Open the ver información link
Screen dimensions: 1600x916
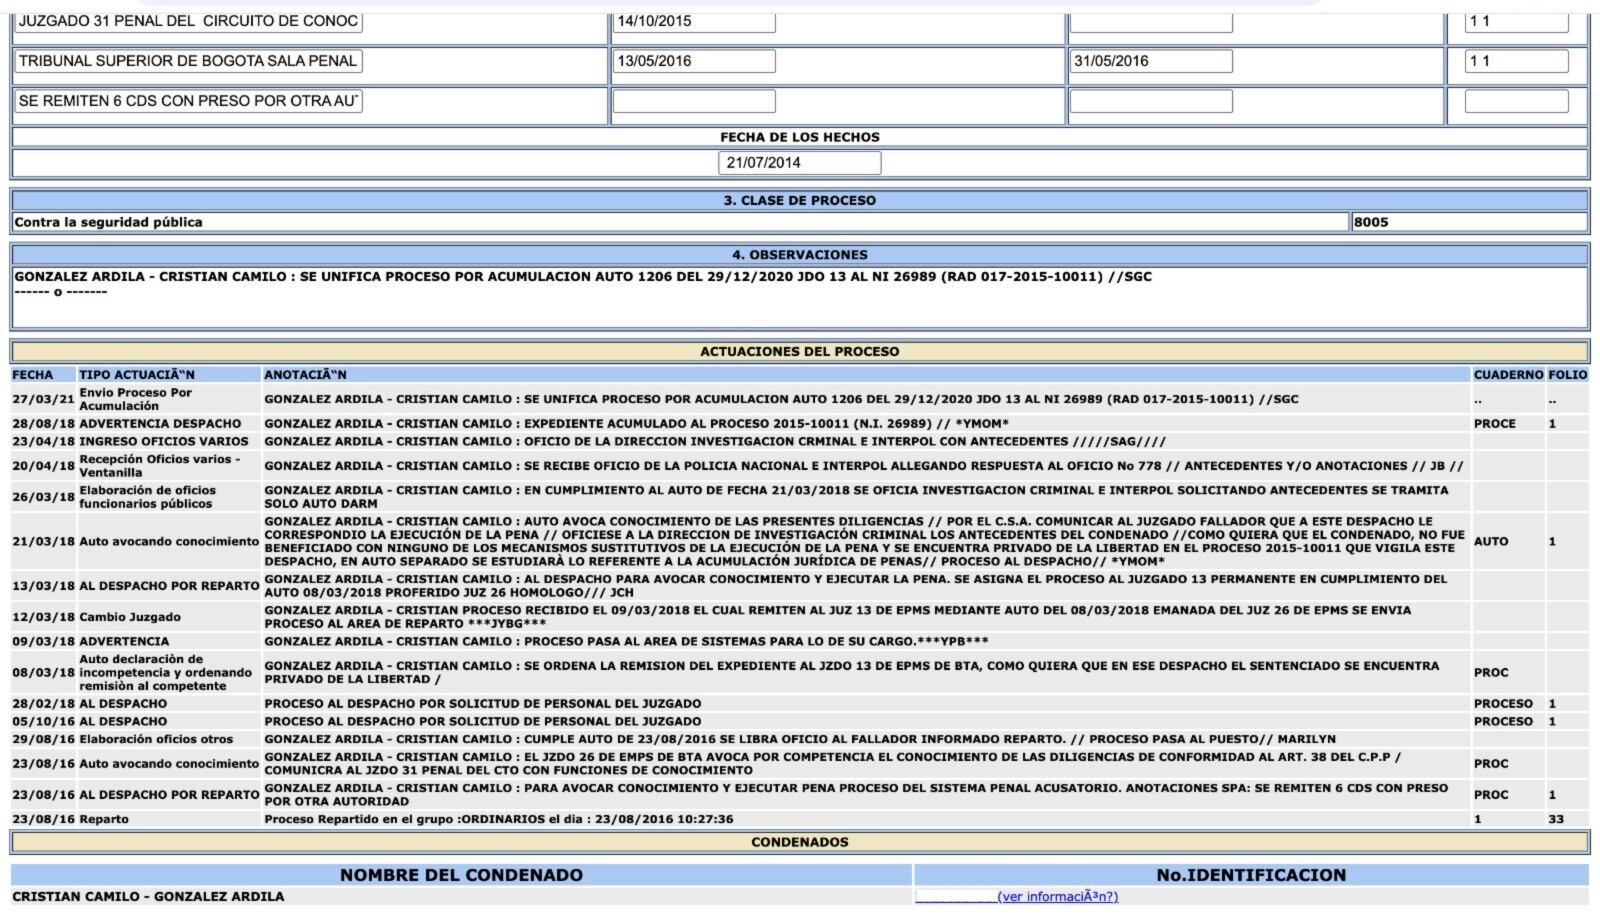pos(1057,897)
